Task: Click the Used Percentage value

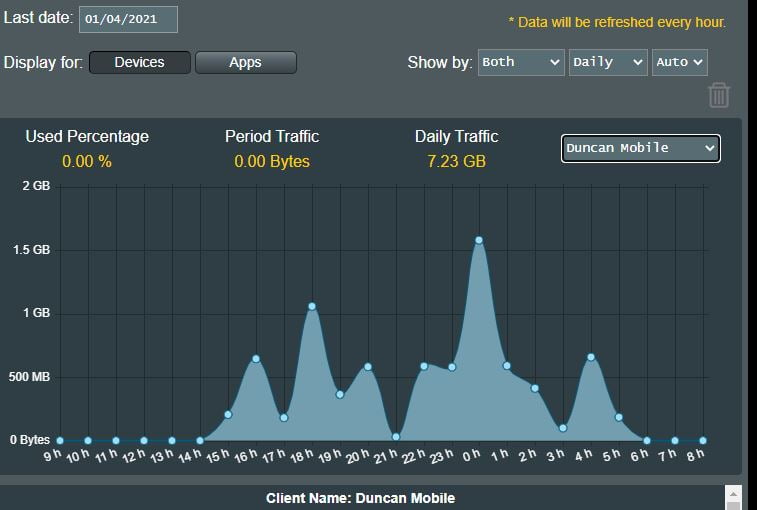Action: (x=86, y=161)
